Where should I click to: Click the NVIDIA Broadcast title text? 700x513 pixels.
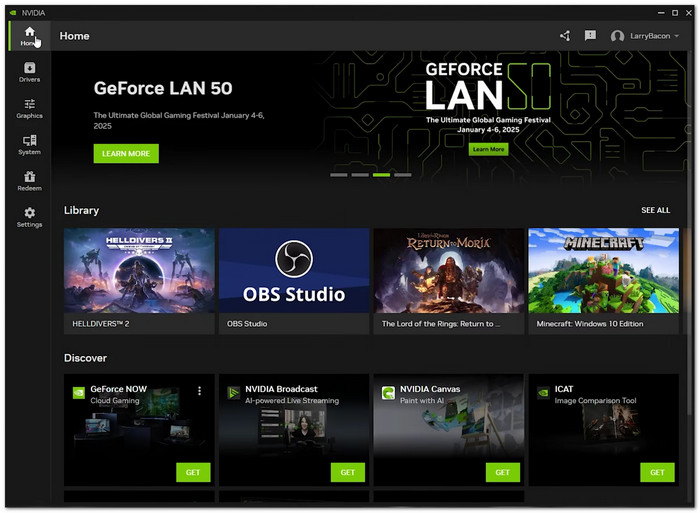[x=281, y=389]
